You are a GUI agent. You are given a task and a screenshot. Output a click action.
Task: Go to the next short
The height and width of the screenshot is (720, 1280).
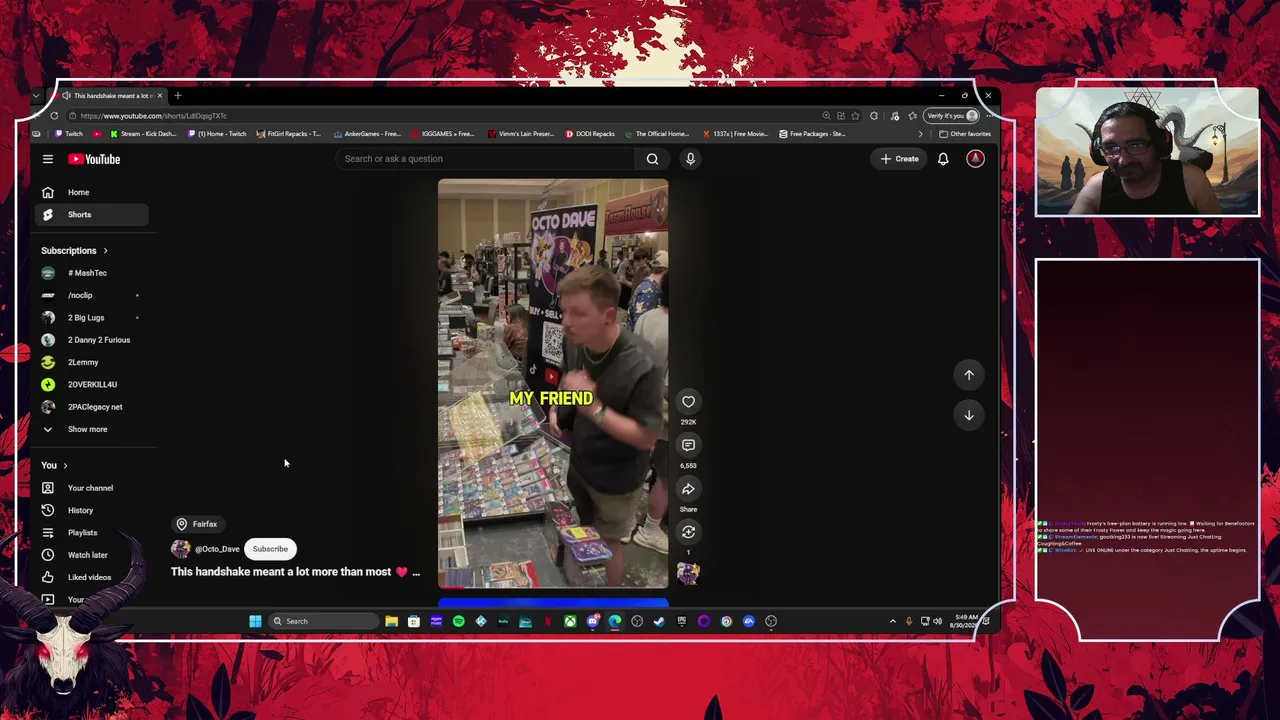coord(968,415)
